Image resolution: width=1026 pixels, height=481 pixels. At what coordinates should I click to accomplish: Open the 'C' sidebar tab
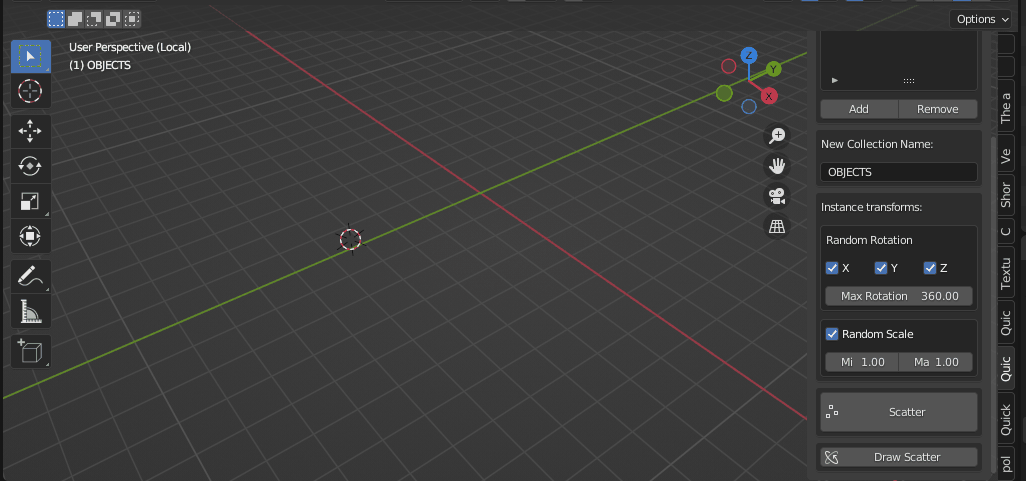point(1006,230)
